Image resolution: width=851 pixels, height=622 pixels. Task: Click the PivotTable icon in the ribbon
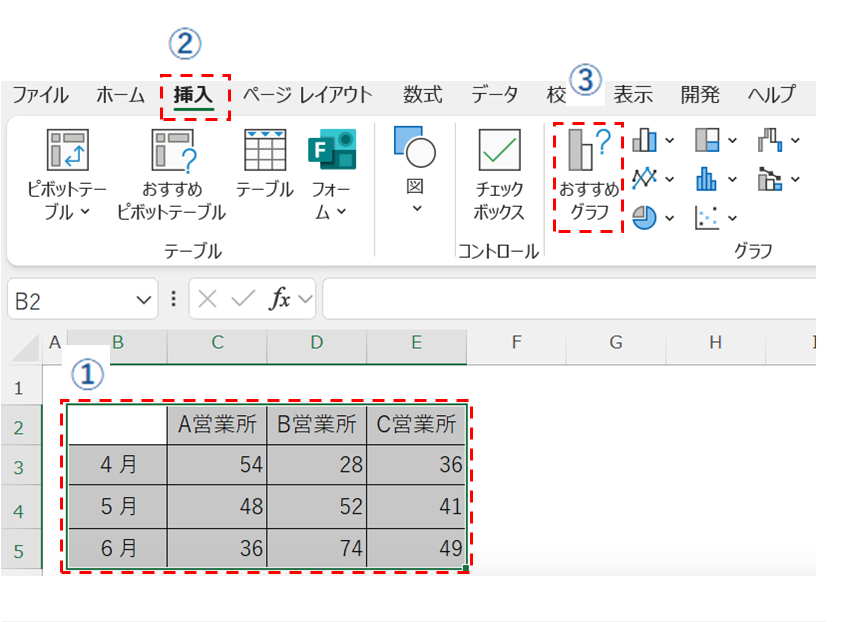(67, 151)
